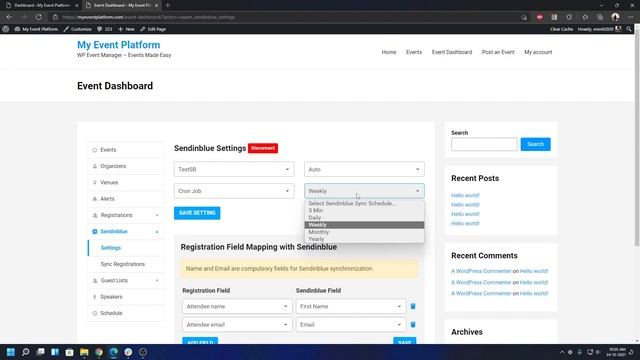640x360 pixels.
Task: Choose 'Select Sendinblue Sync Schedule...' placeholder option
Action: [364, 203]
